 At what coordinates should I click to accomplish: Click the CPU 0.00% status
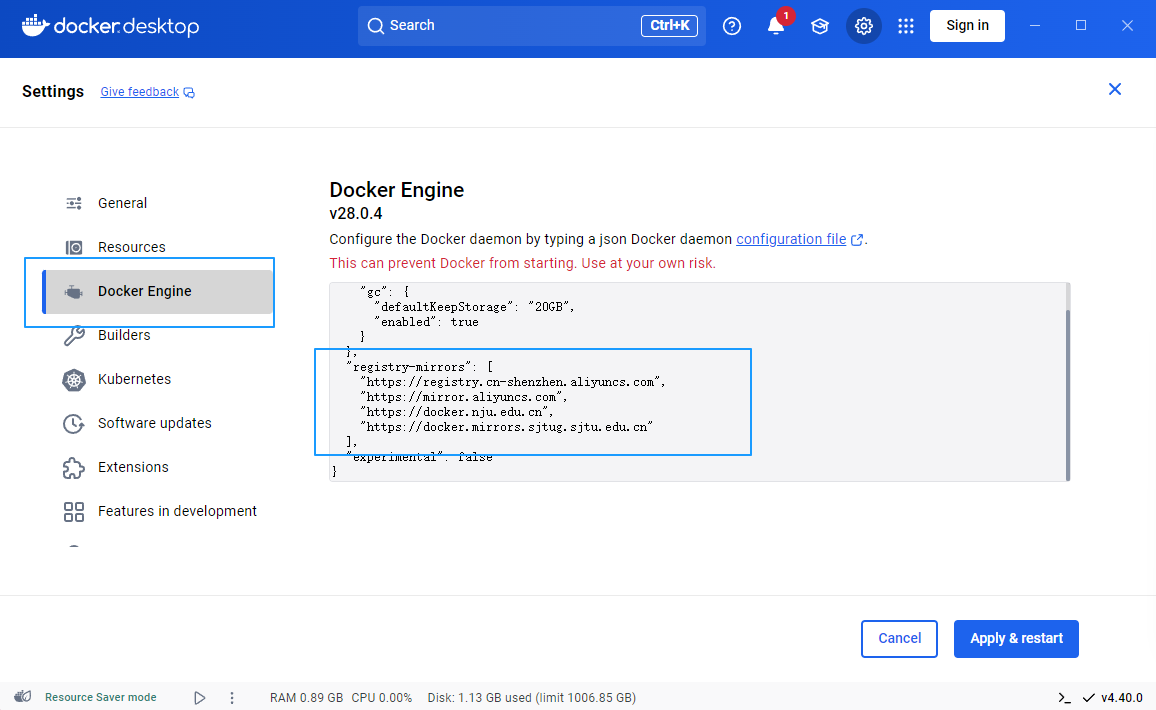click(x=381, y=698)
